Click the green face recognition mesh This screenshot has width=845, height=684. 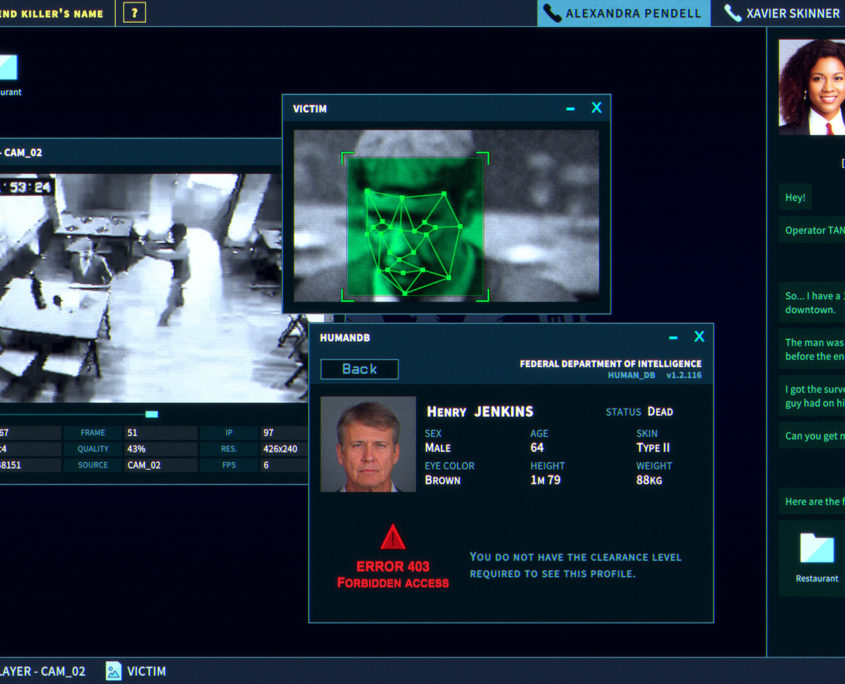pos(413,232)
